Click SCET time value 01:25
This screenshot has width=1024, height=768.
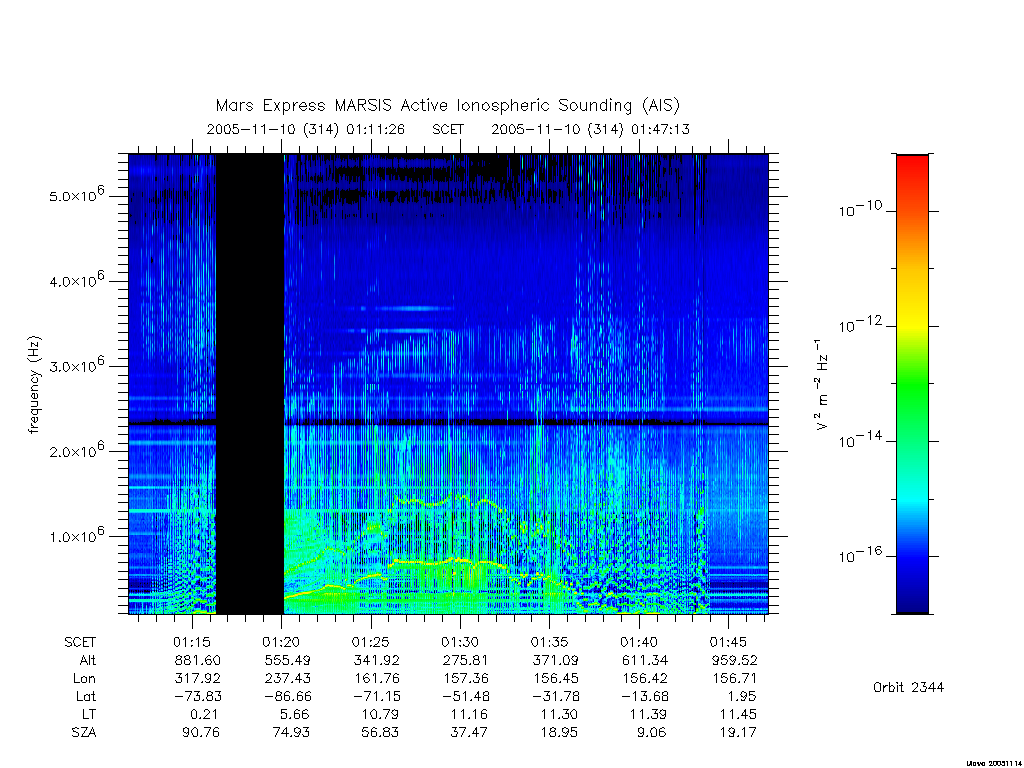click(x=371, y=642)
